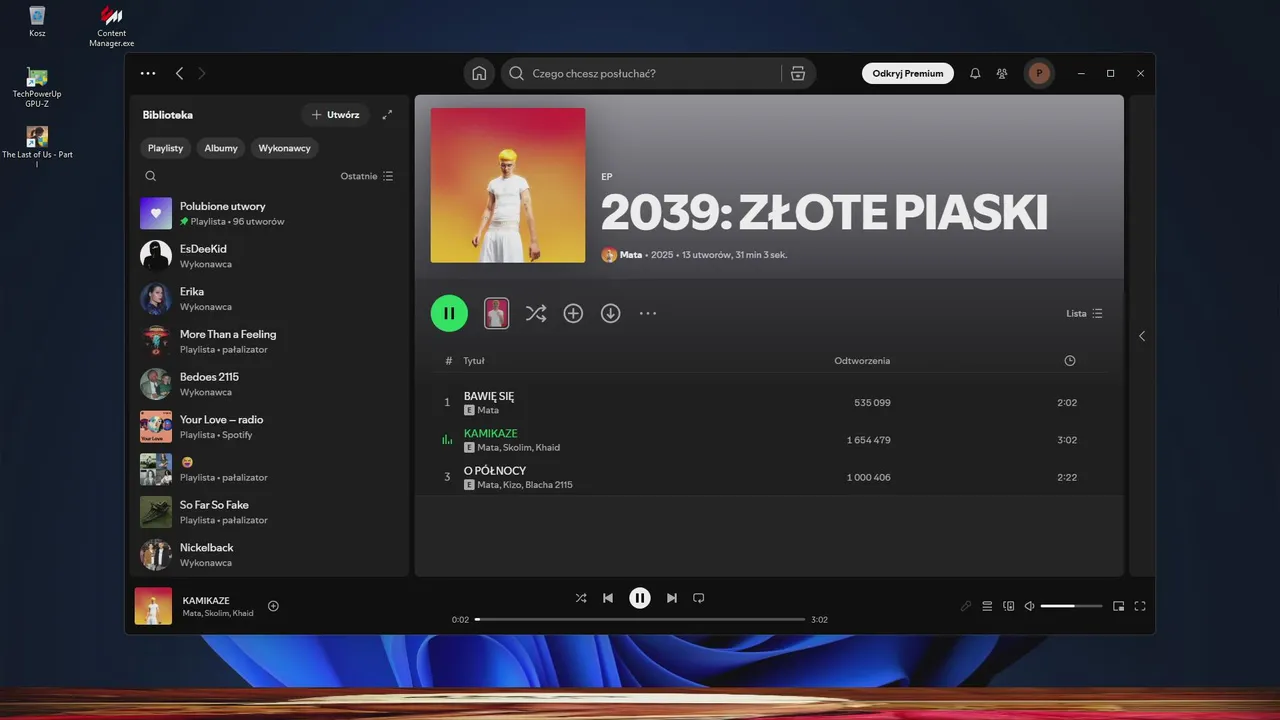Skip to the next track
This screenshot has height=720, width=1280.
coord(672,598)
